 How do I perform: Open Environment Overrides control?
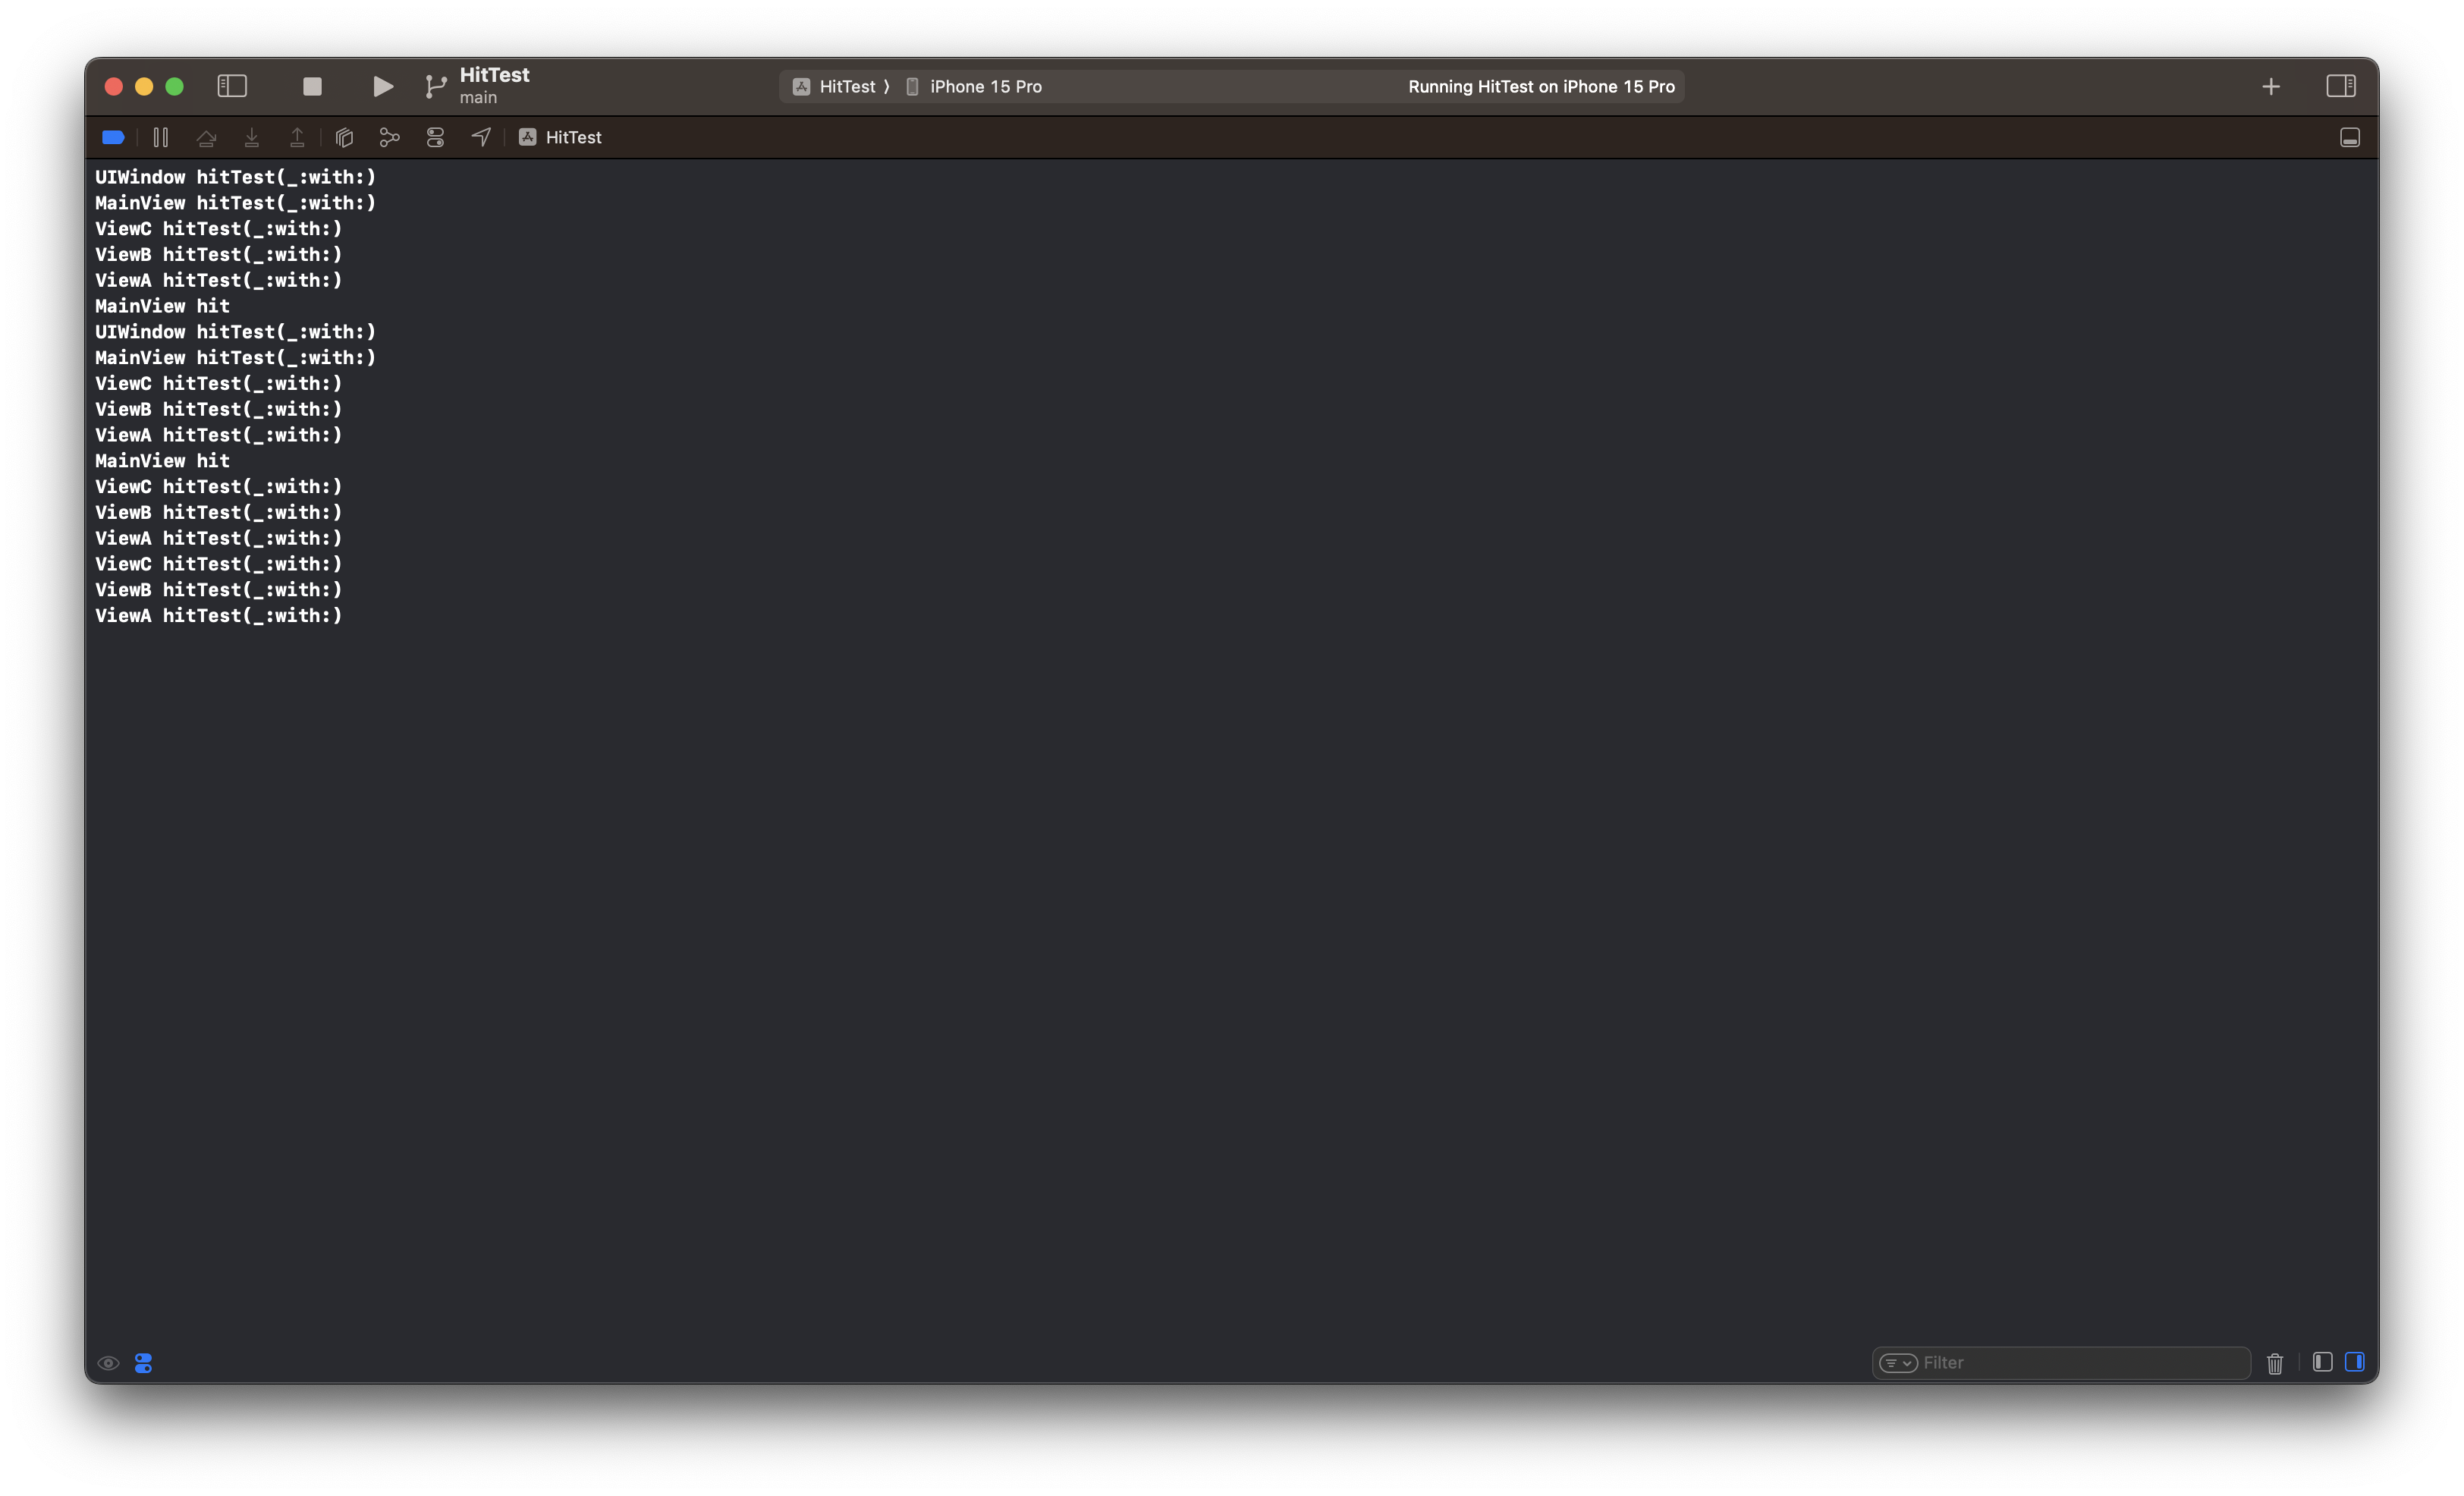pos(435,138)
